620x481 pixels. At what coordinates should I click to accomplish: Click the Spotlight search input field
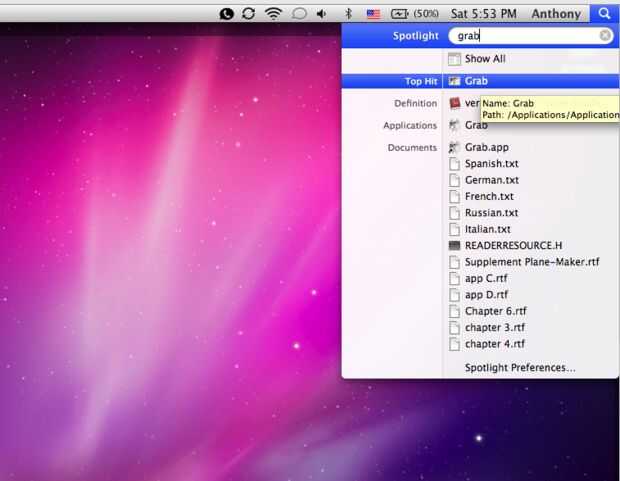pyautogui.click(x=531, y=36)
